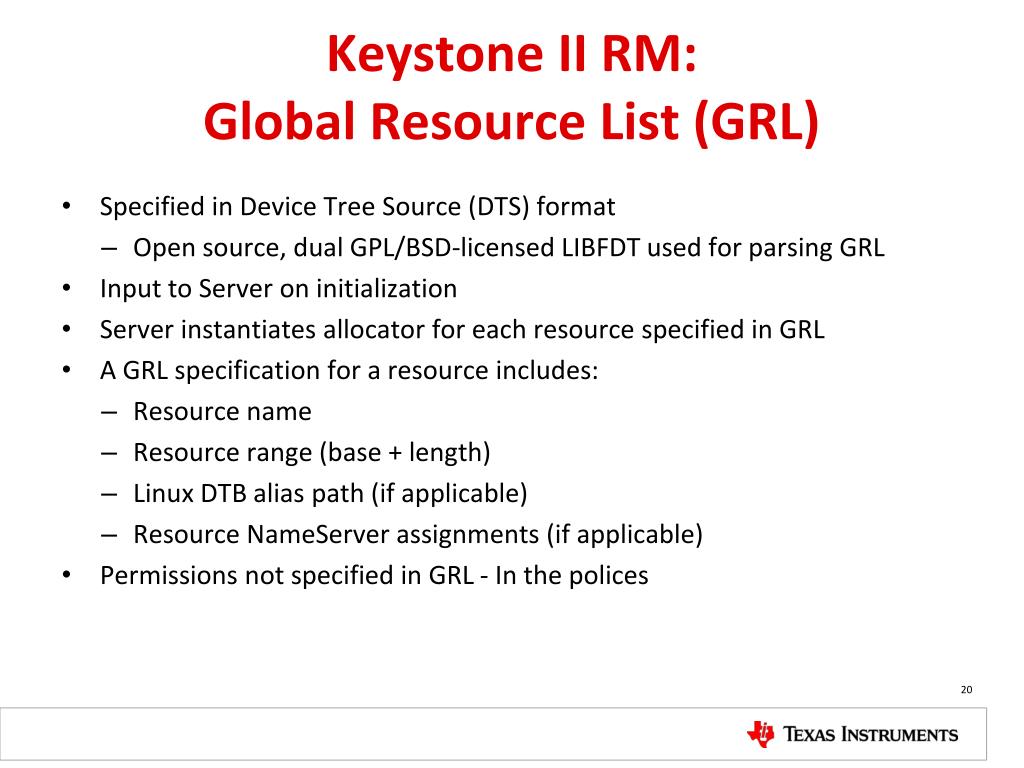Click the sub-bullet about dual GPL/BSD-licensed LIBFDT

tap(509, 248)
